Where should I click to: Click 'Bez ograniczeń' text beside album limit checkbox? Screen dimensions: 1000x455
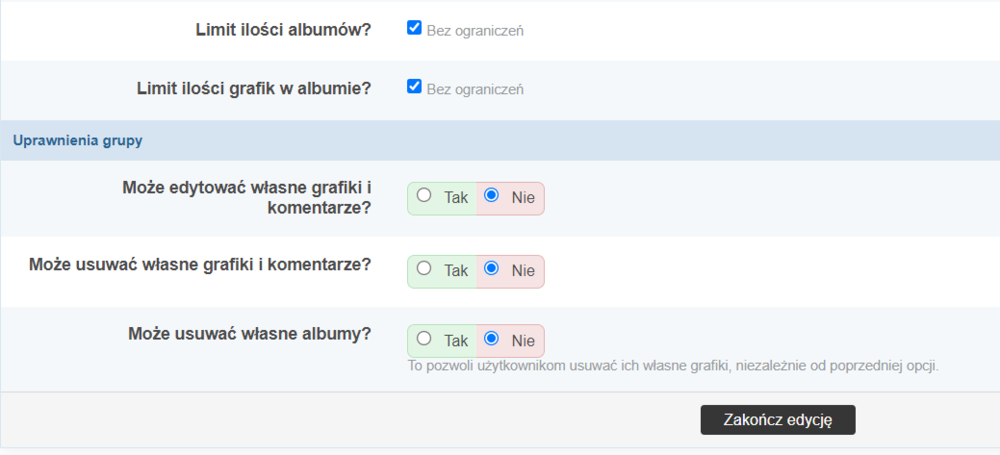pyautogui.click(x=475, y=30)
